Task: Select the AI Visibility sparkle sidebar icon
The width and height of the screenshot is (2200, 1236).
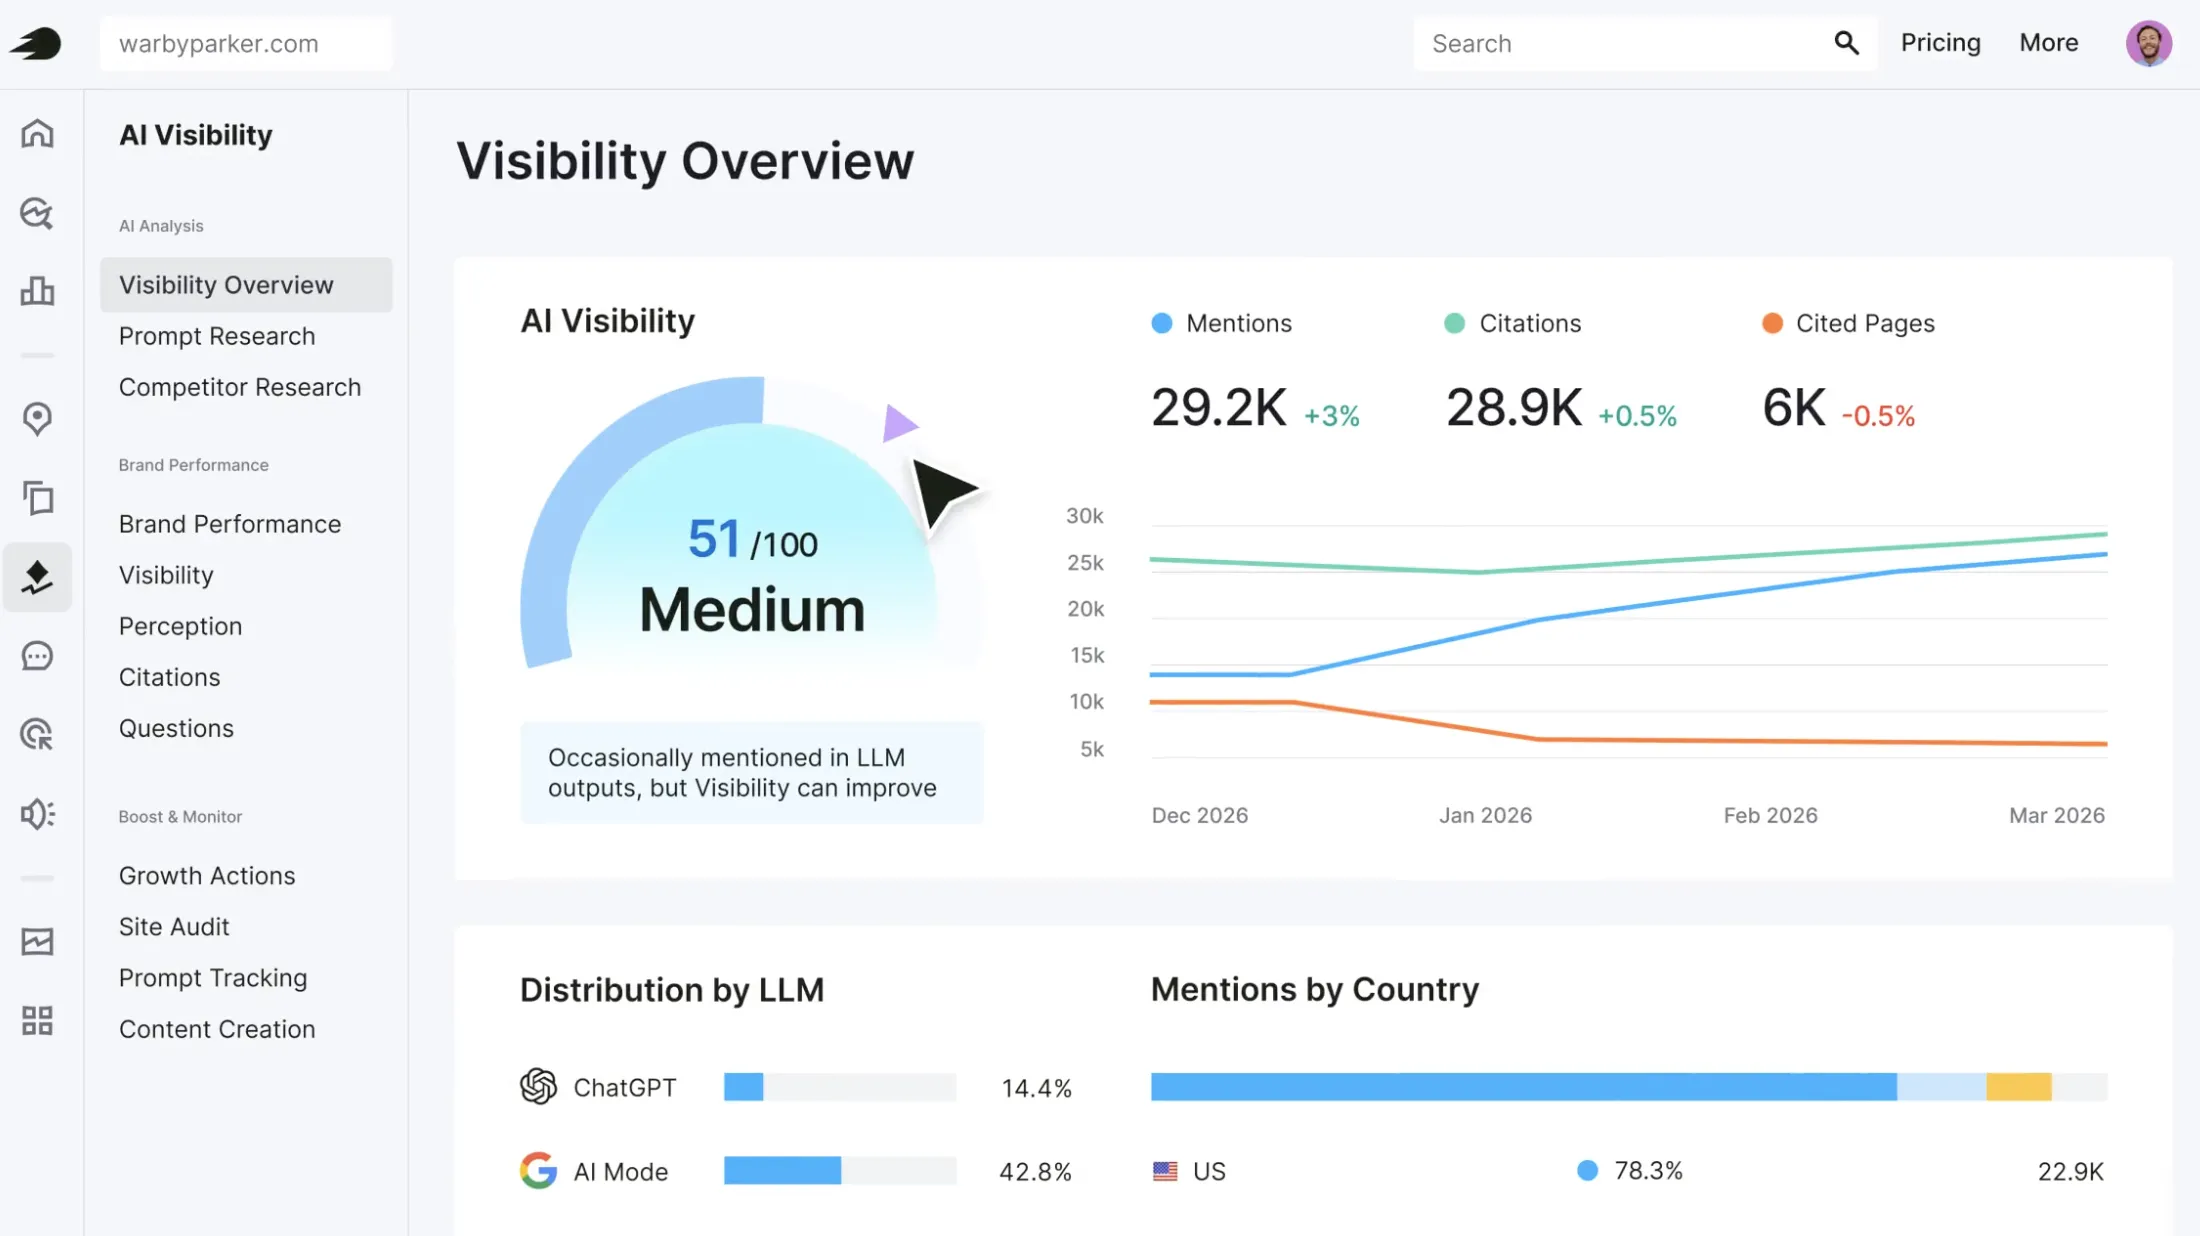Action: (37, 577)
